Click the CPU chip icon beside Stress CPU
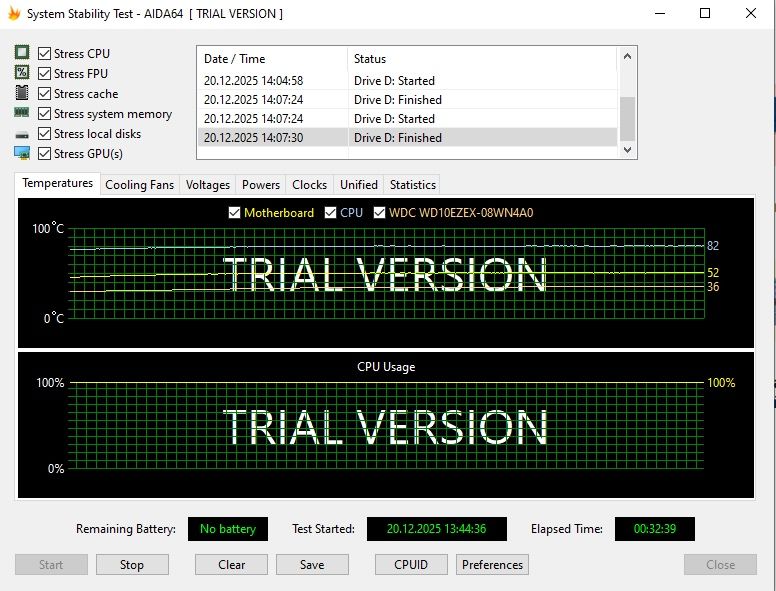Image resolution: width=776 pixels, height=591 pixels. coord(22,52)
